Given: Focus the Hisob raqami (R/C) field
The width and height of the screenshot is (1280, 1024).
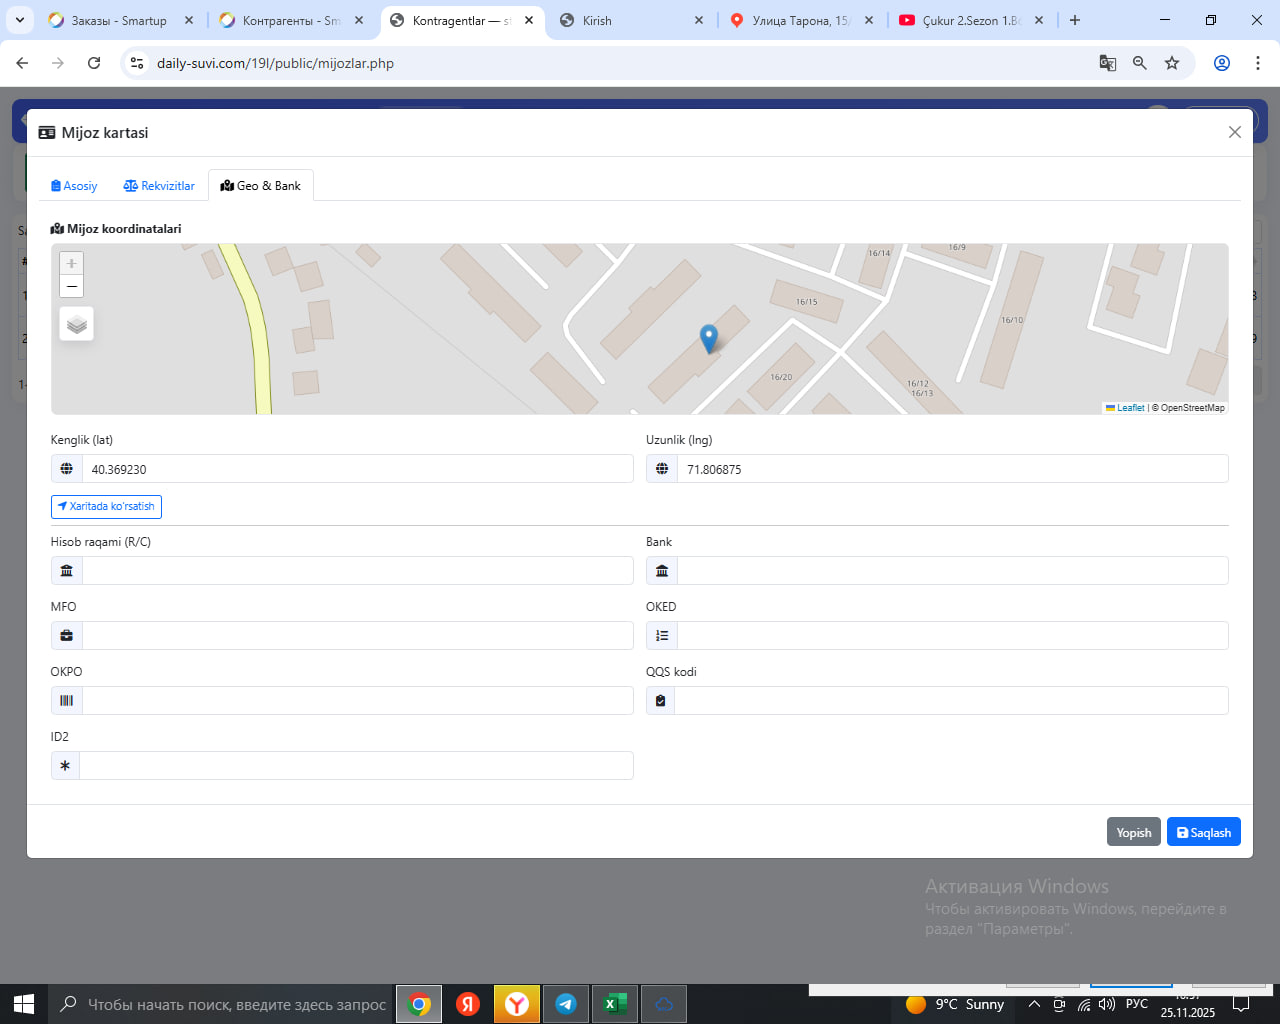Looking at the screenshot, I should (x=357, y=571).
